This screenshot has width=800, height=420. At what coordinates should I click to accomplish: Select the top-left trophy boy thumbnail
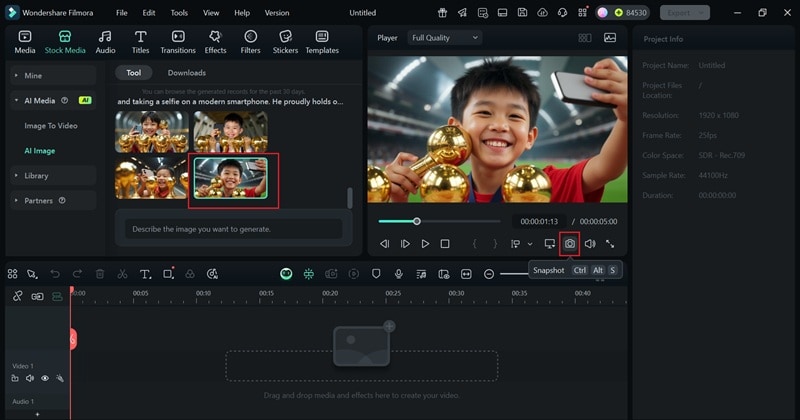click(x=152, y=132)
